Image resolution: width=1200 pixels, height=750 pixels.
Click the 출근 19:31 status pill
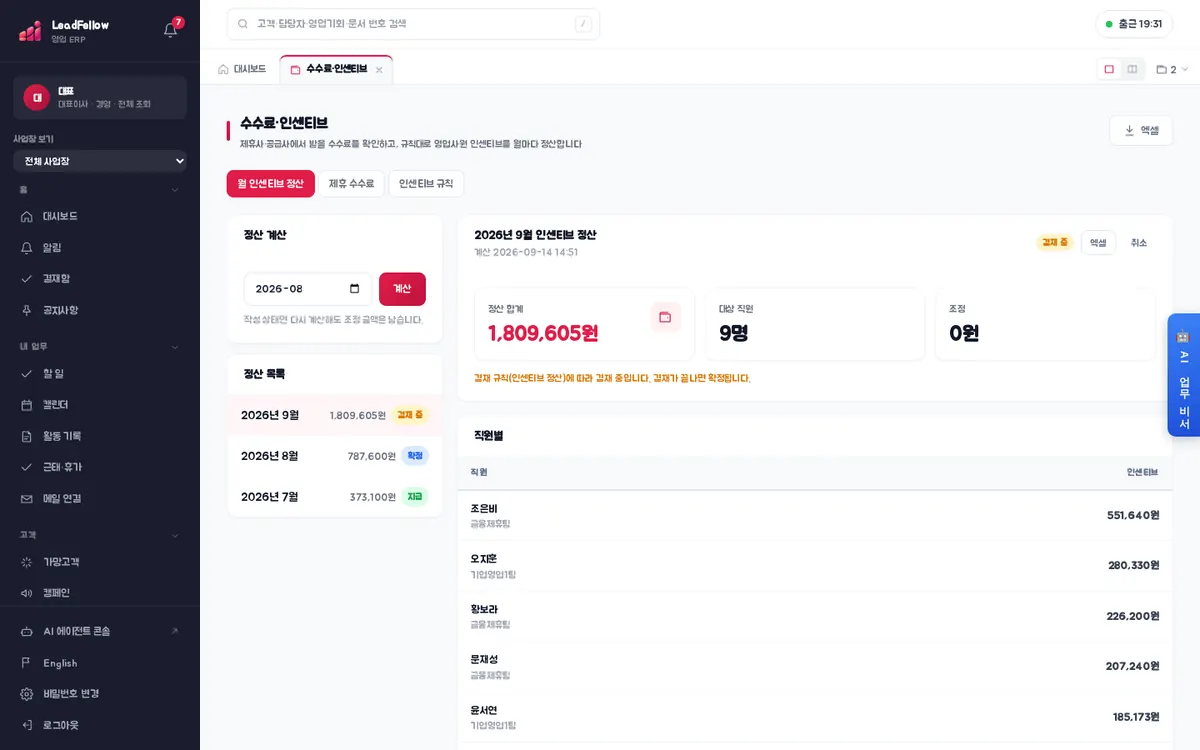pyautogui.click(x=1134, y=24)
